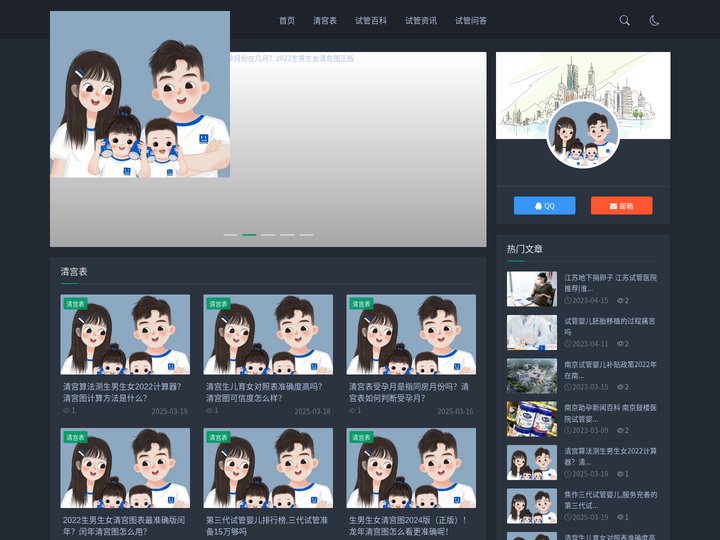Toggle dark mode moon icon
The image size is (720, 540).
(x=654, y=20)
